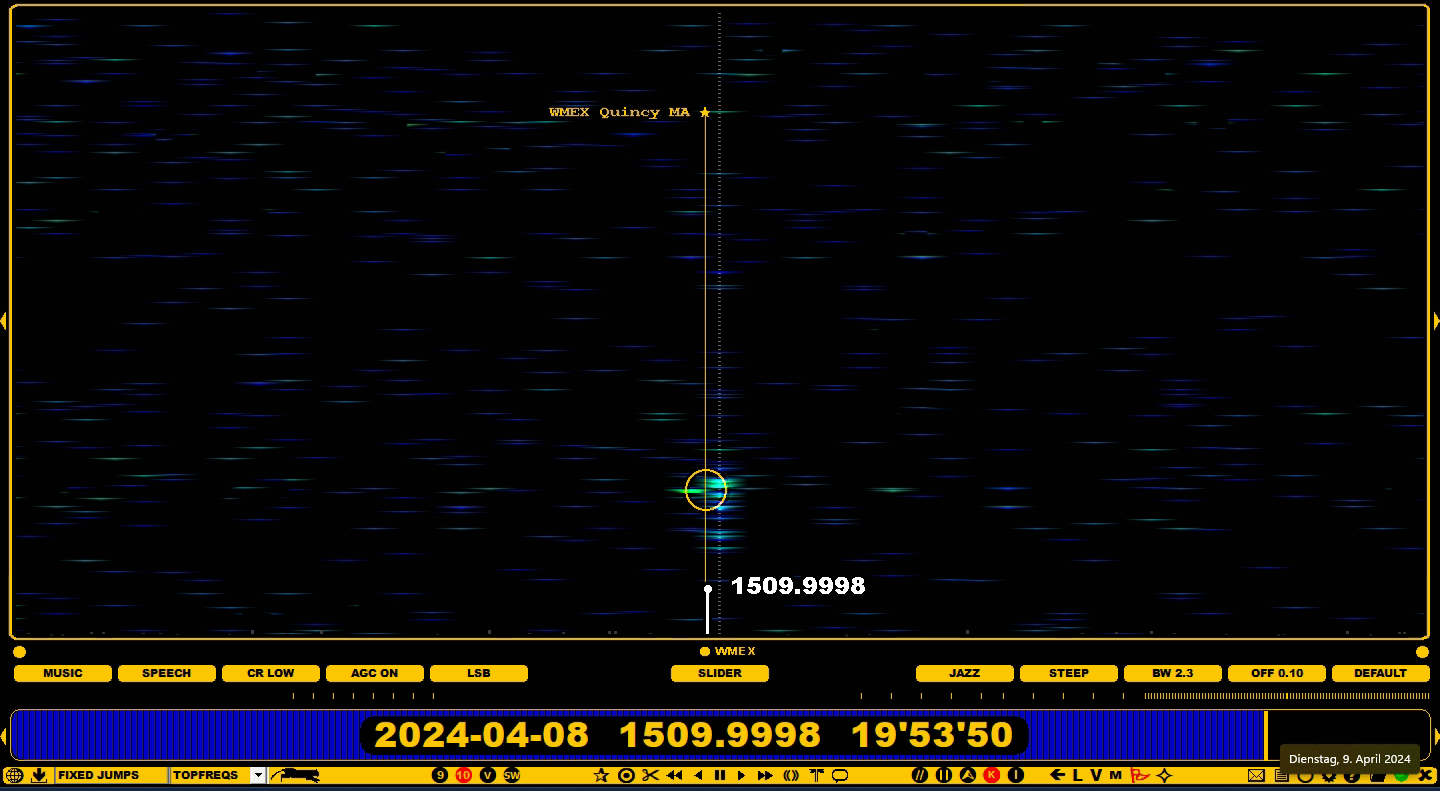The width and height of the screenshot is (1440, 791).
Task: Click the FIXED JUMPS selector
Action: [x=110, y=775]
